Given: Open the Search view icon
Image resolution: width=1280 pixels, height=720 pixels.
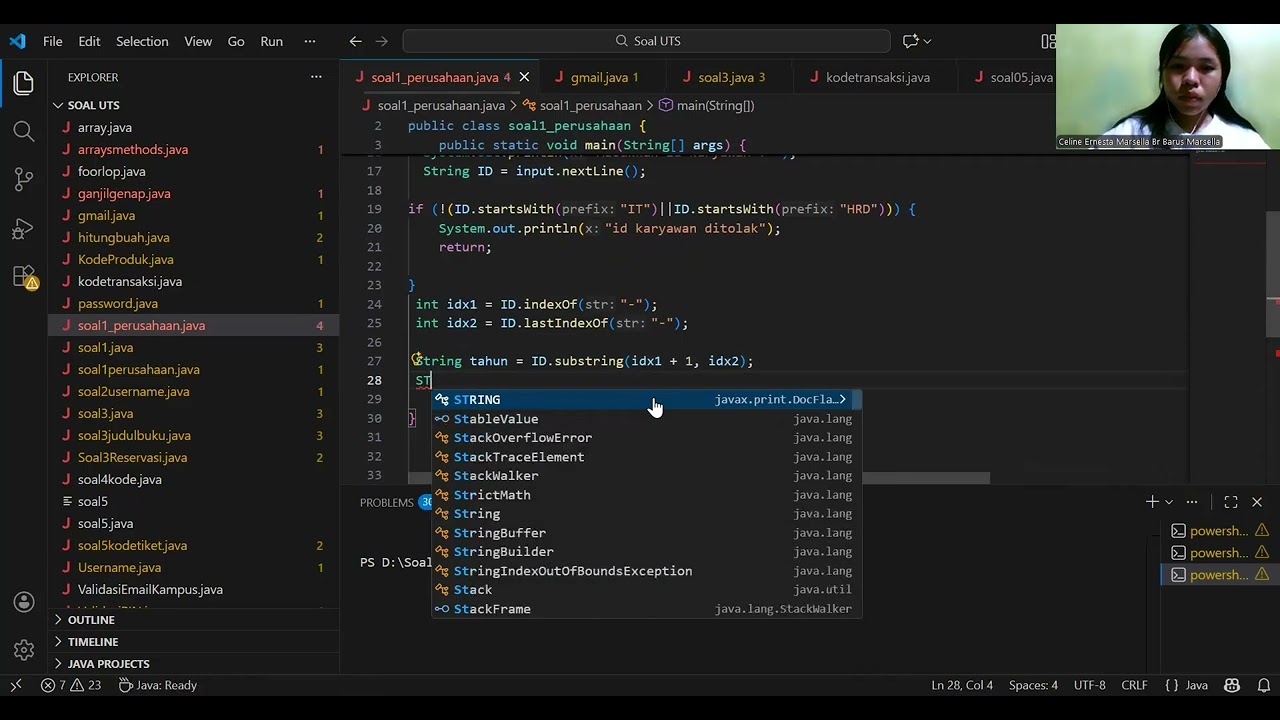Looking at the screenshot, I should pos(24,131).
